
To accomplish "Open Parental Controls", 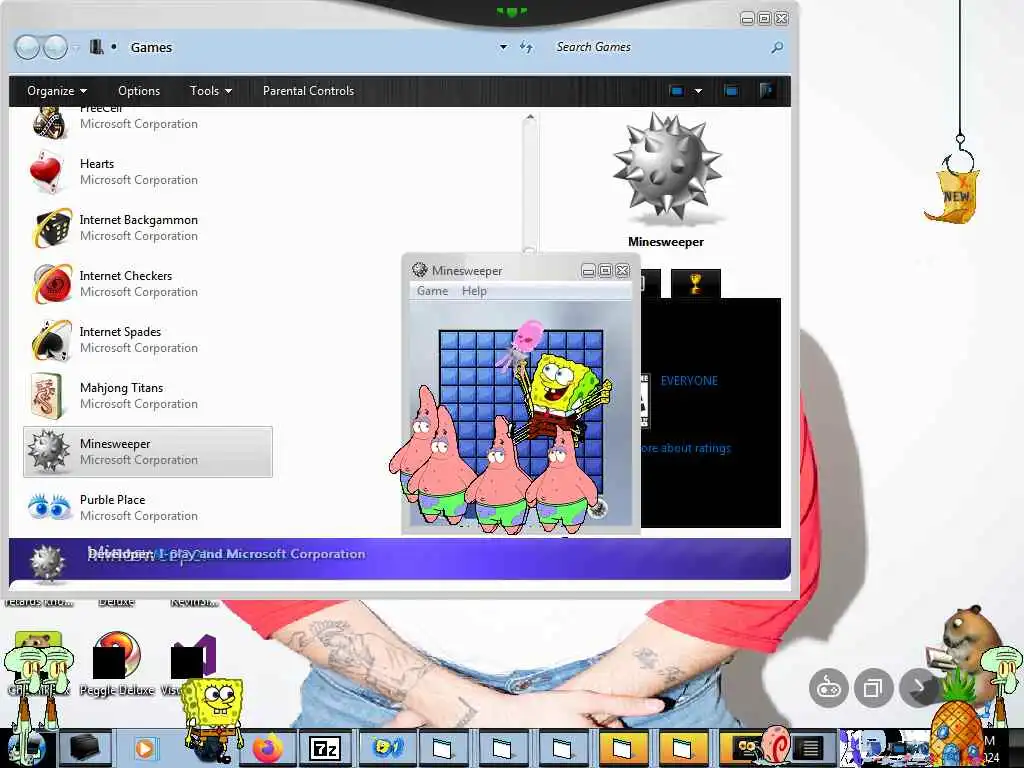I will pos(308,91).
